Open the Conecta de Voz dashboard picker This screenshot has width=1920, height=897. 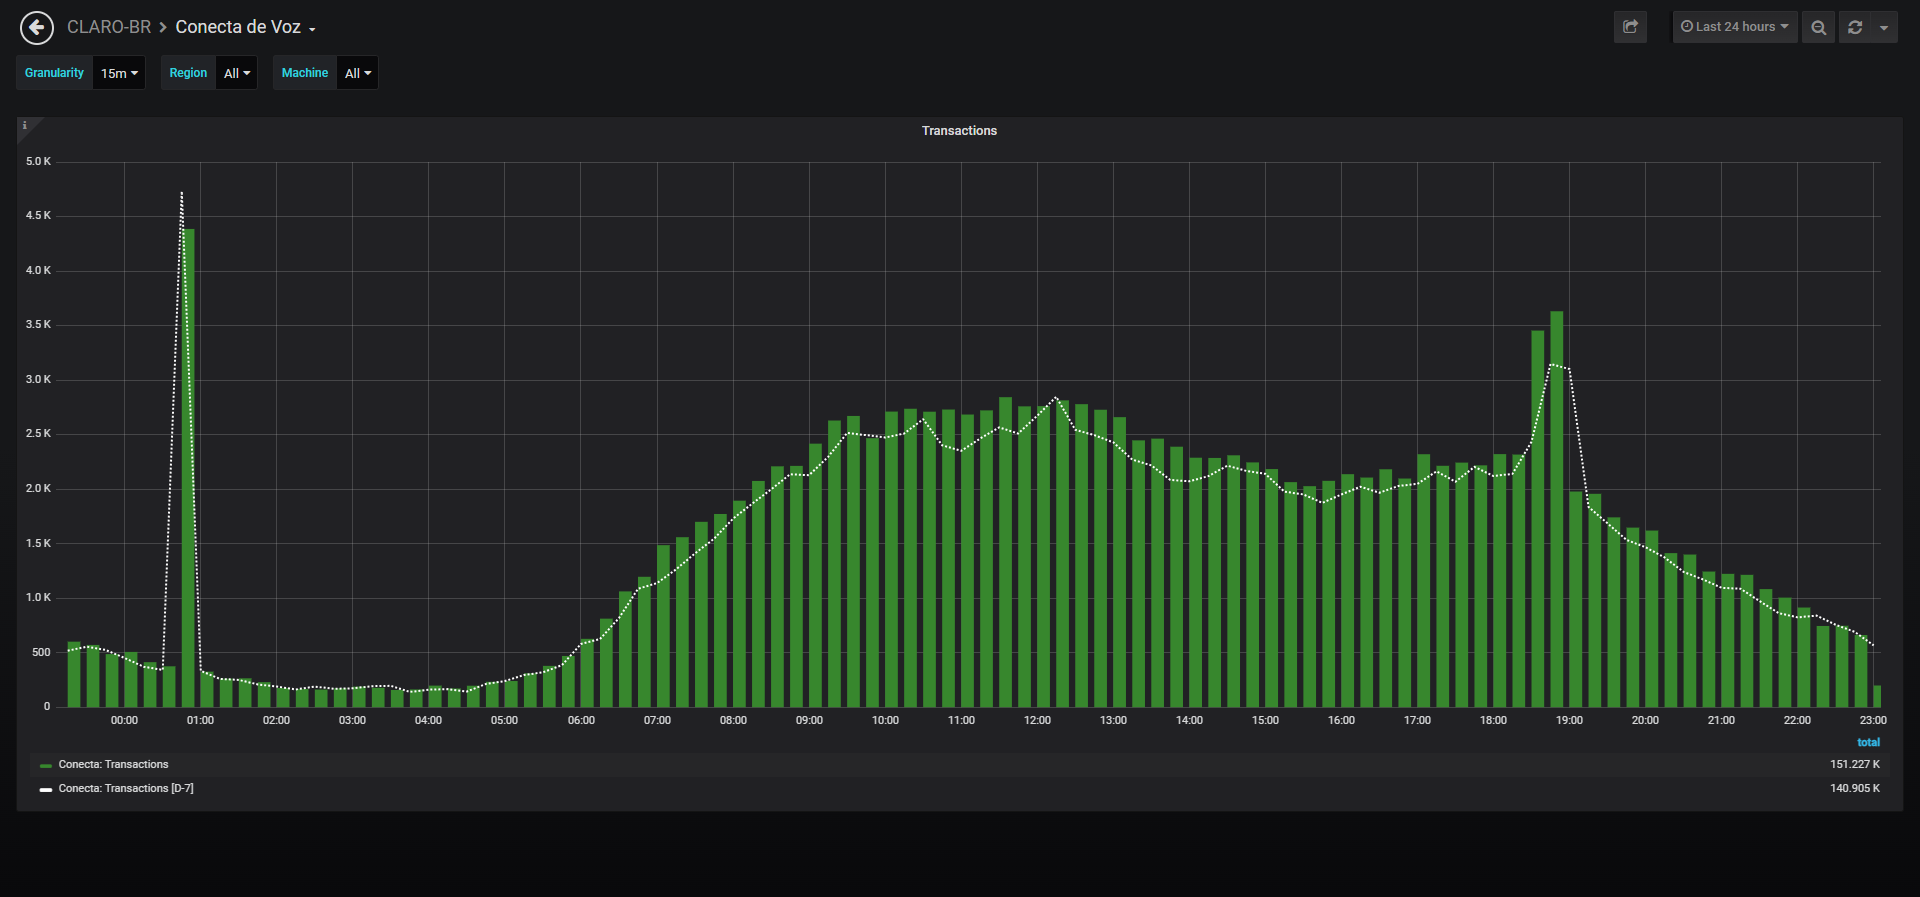point(245,27)
